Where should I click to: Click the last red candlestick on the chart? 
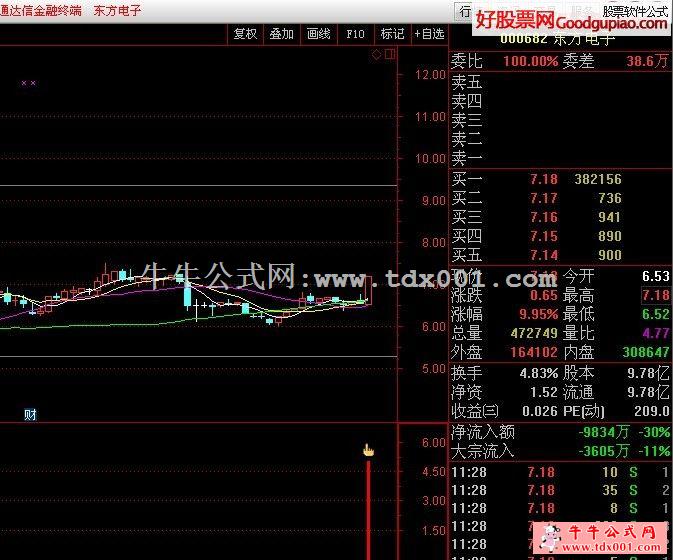(x=368, y=290)
